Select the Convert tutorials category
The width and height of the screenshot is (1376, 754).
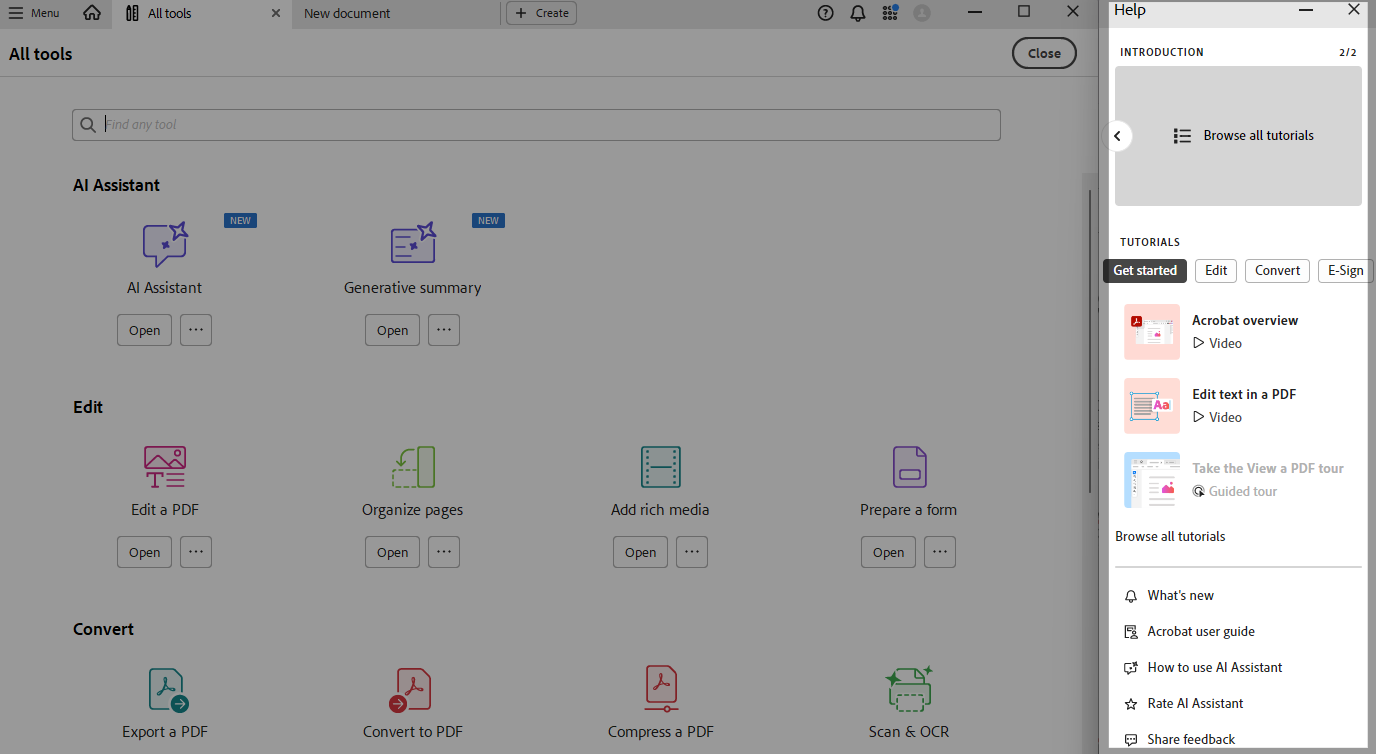coord(1277,270)
